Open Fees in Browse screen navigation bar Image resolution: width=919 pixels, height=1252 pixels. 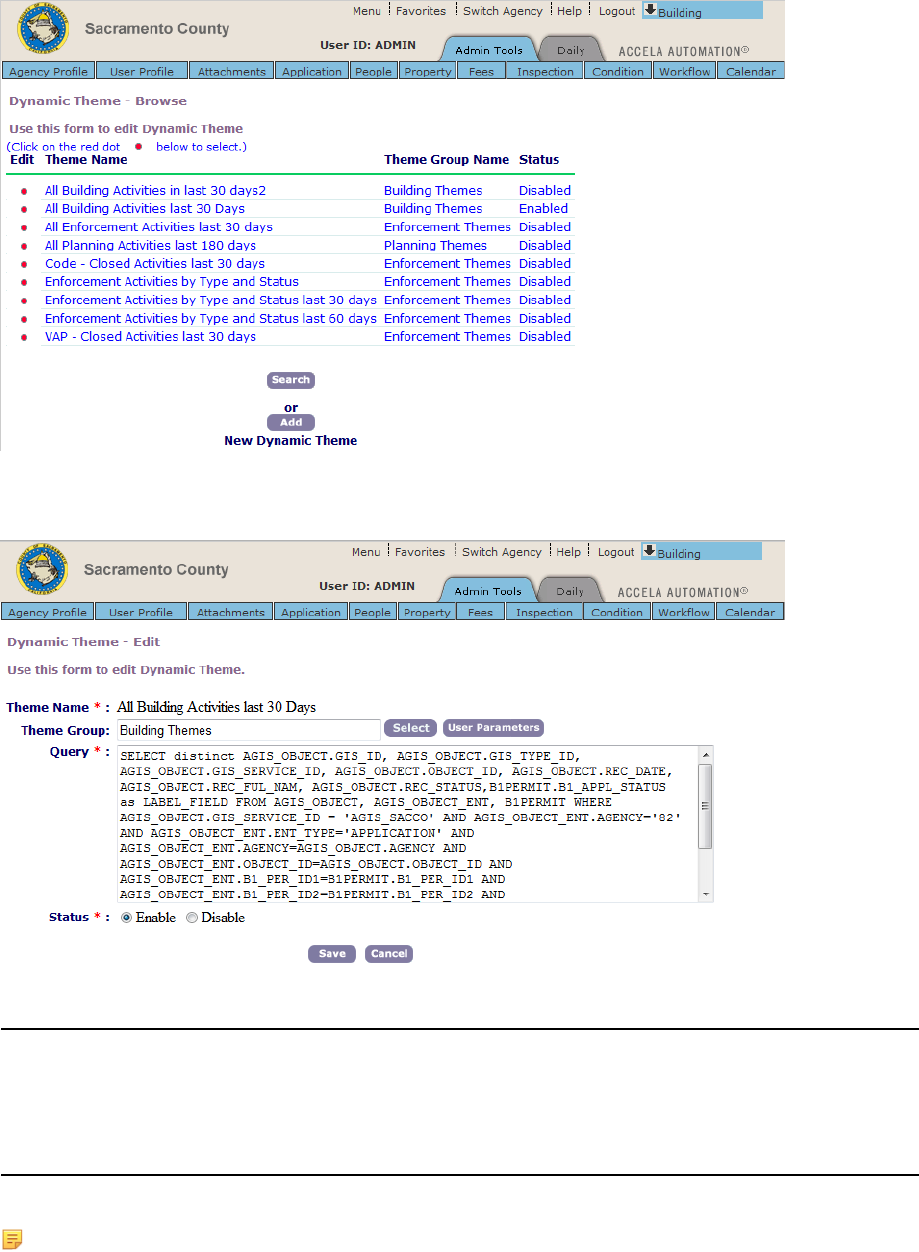pyautogui.click(x=482, y=71)
